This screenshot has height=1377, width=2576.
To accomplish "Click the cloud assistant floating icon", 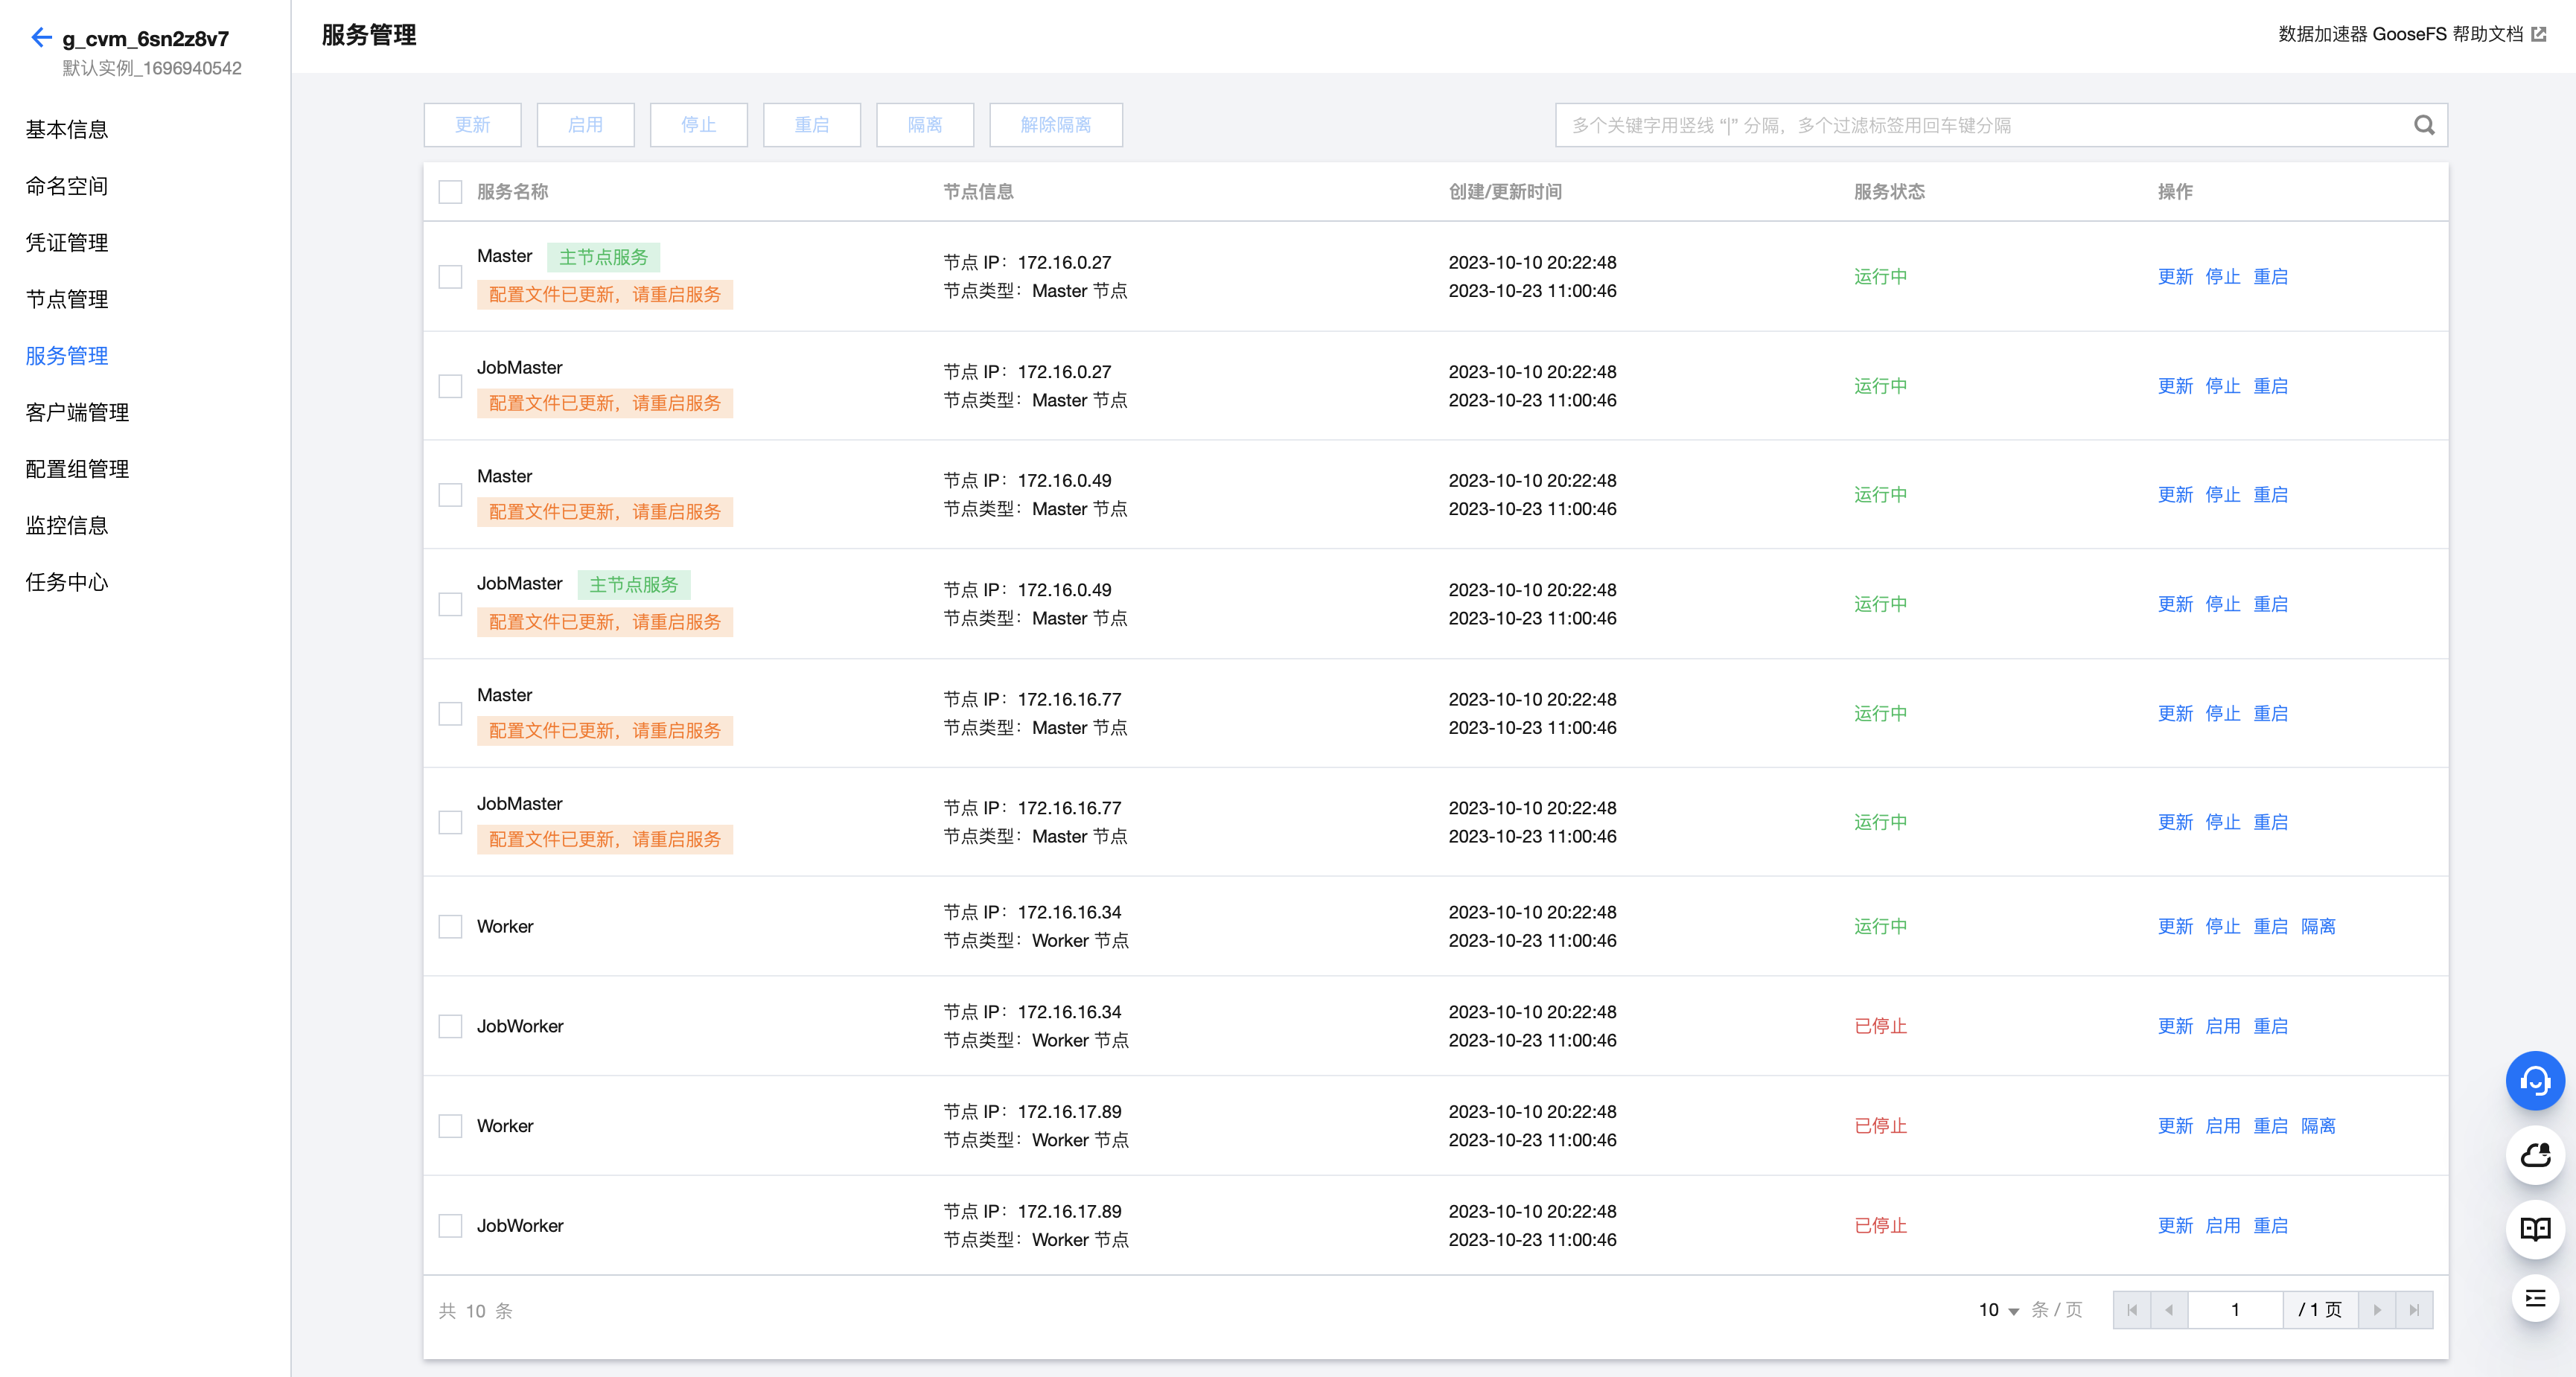I will 2534,1155.
